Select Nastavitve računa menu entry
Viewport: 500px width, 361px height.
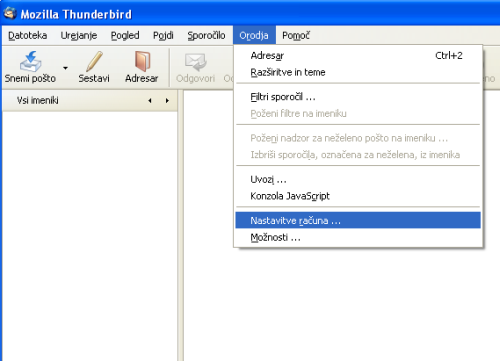(x=358, y=220)
